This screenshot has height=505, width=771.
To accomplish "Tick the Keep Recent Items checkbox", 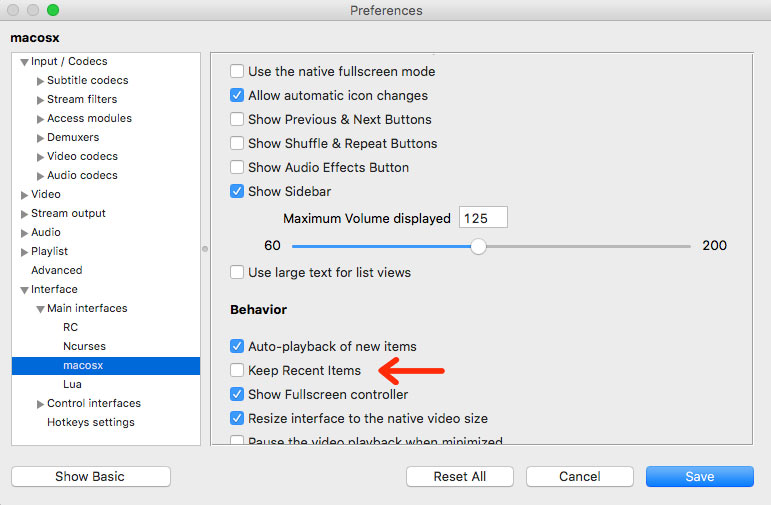I will point(237,370).
